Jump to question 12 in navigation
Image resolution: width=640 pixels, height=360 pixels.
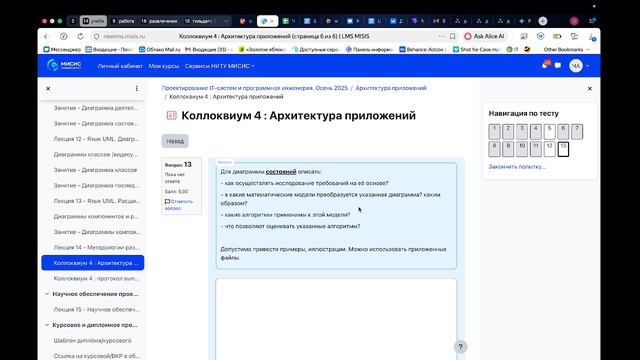coord(549,149)
